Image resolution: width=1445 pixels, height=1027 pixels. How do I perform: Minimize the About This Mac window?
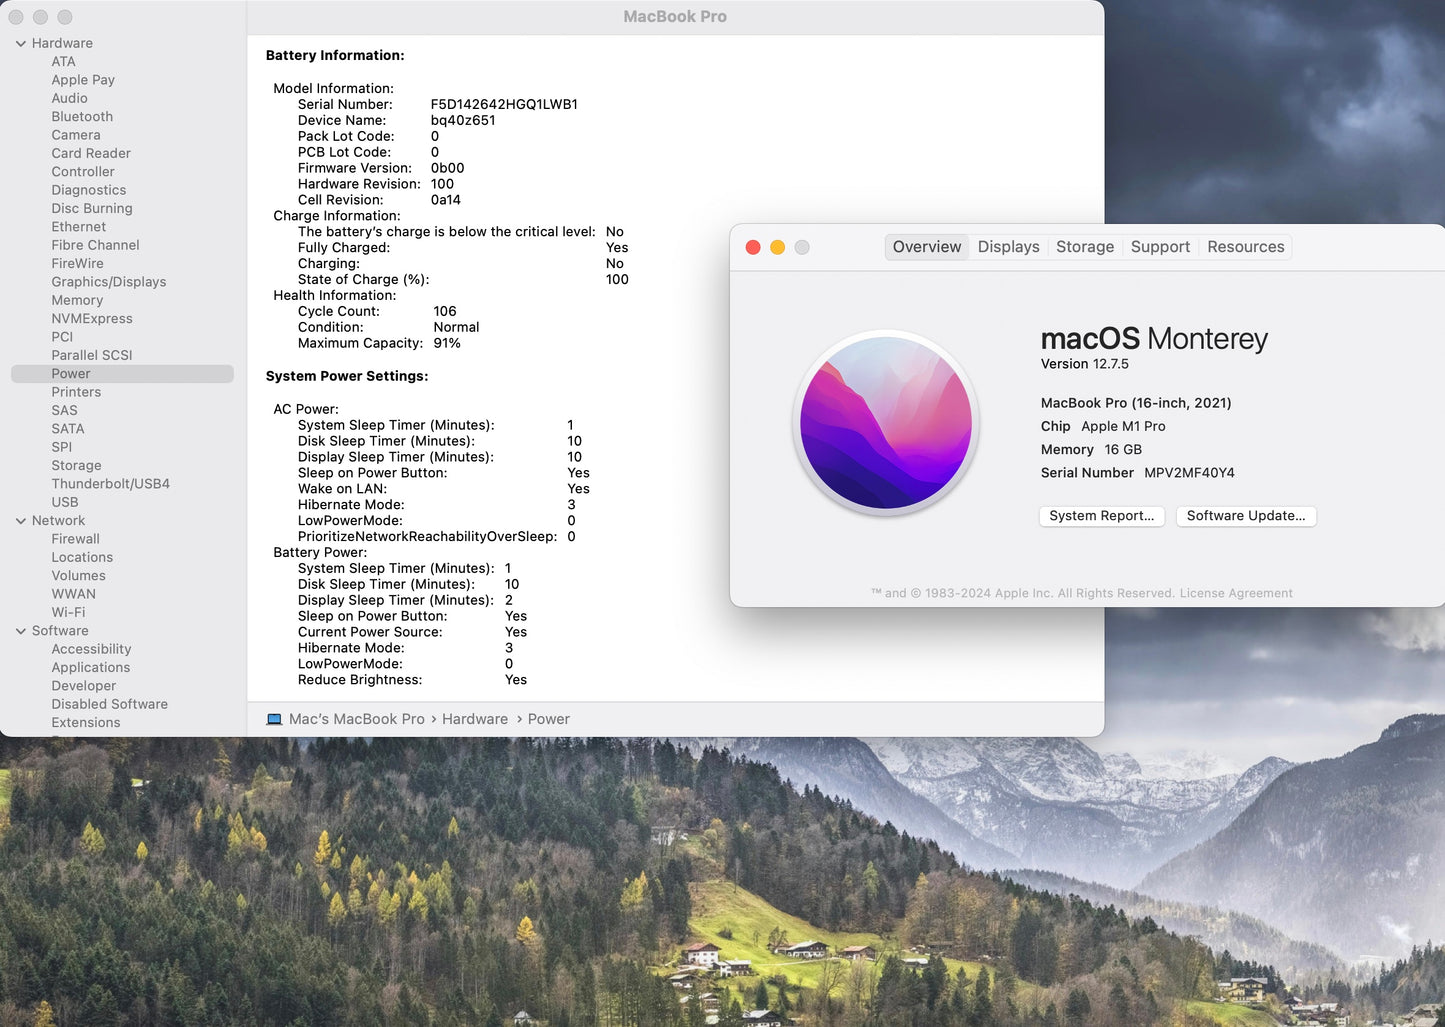777,247
